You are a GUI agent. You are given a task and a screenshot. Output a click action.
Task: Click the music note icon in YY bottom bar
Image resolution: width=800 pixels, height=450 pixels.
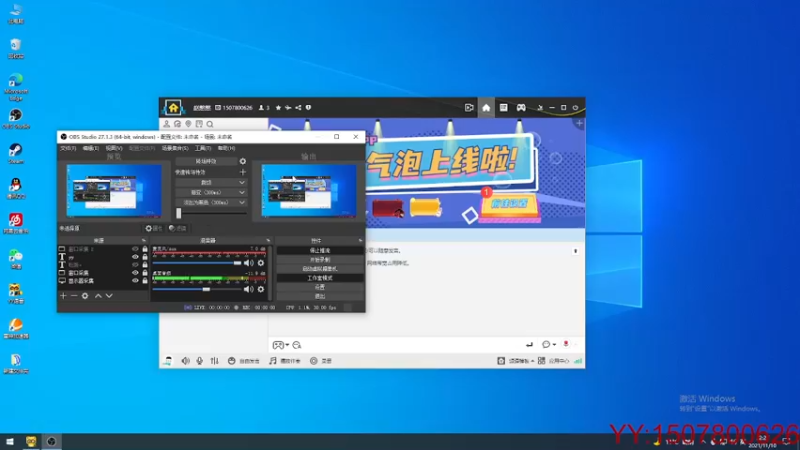(x=273, y=361)
